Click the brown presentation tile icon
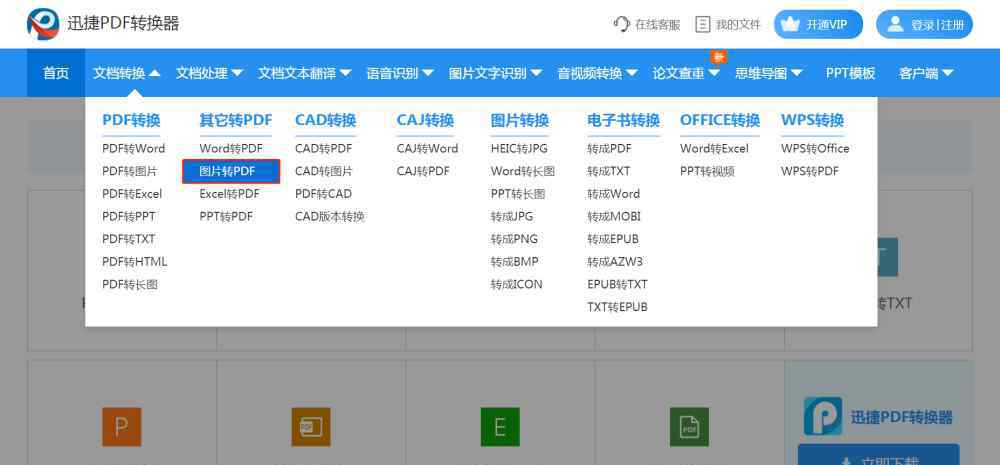 click(x=311, y=427)
